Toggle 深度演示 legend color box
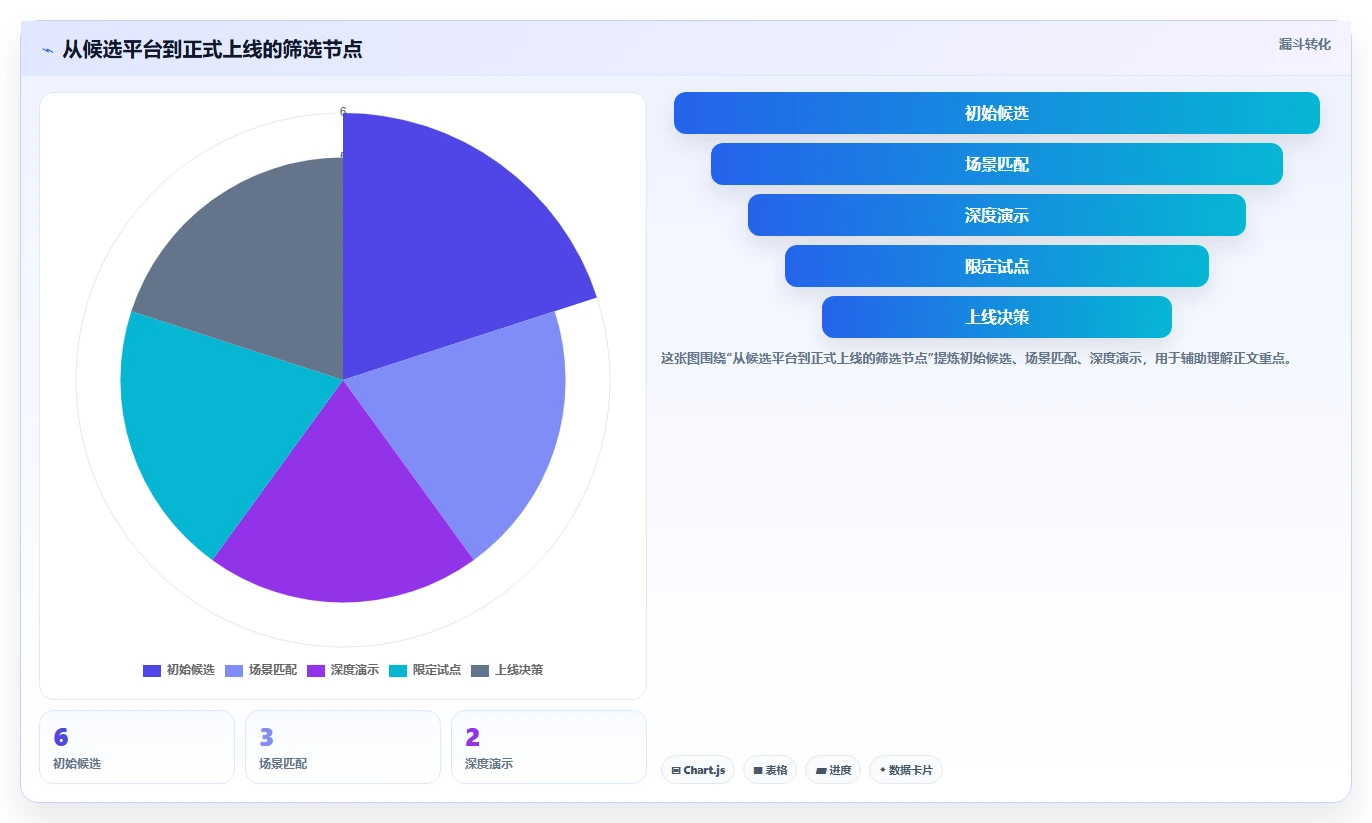This screenshot has width=1372, height=823. pos(316,670)
